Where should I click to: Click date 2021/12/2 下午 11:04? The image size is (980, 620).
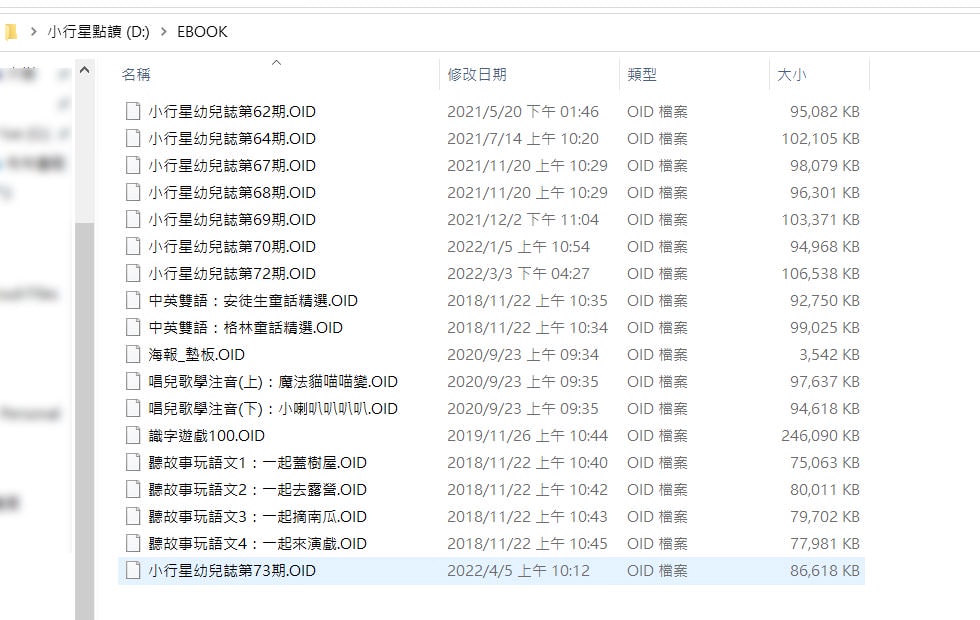(522, 219)
